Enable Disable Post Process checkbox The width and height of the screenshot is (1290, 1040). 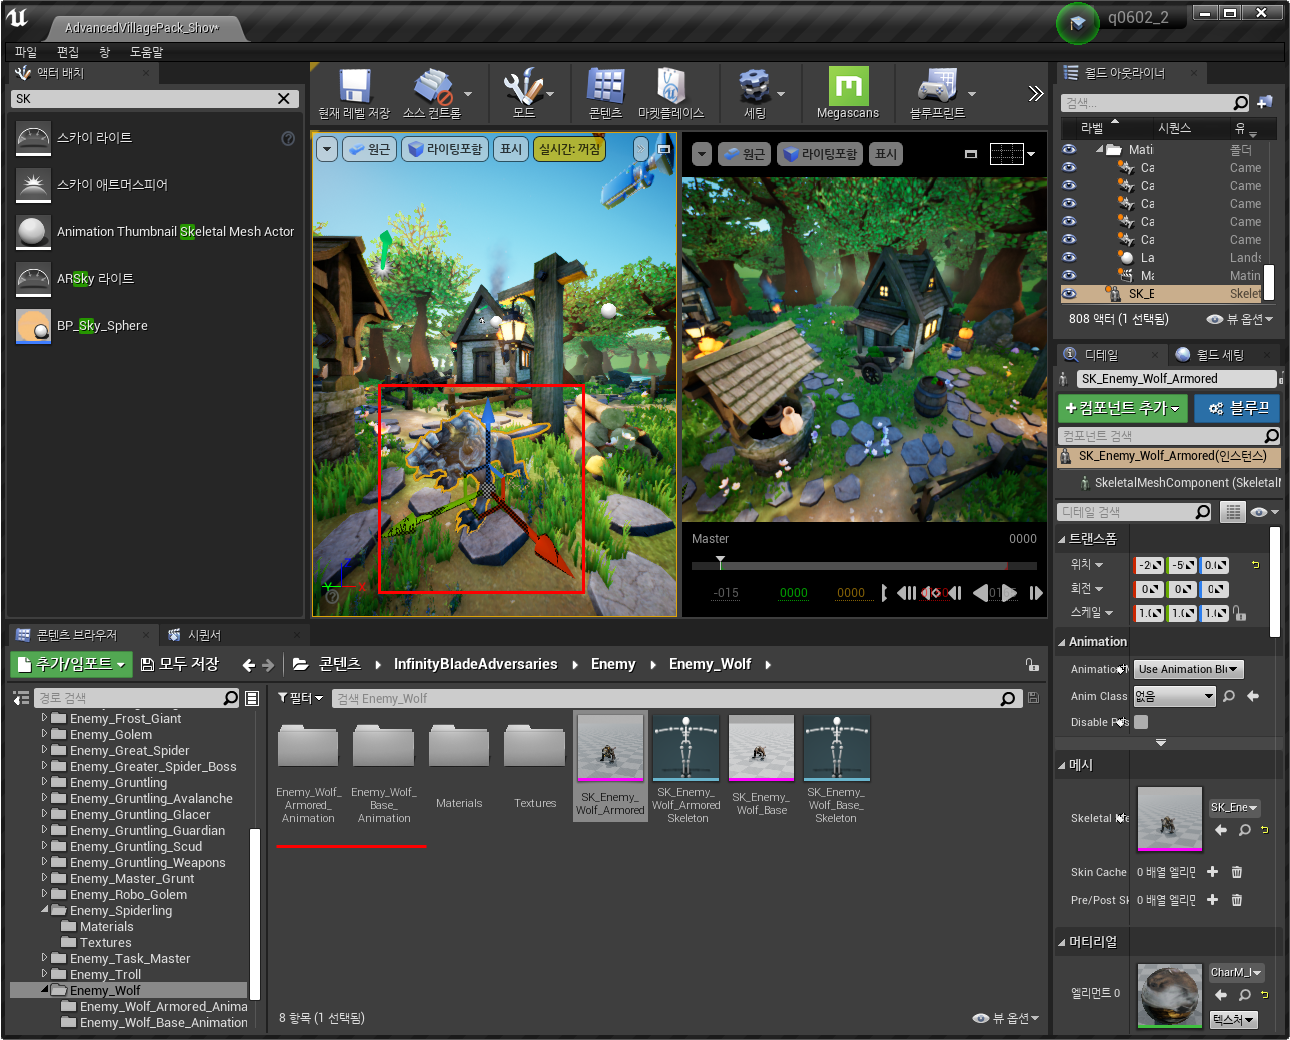click(x=1141, y=722)
